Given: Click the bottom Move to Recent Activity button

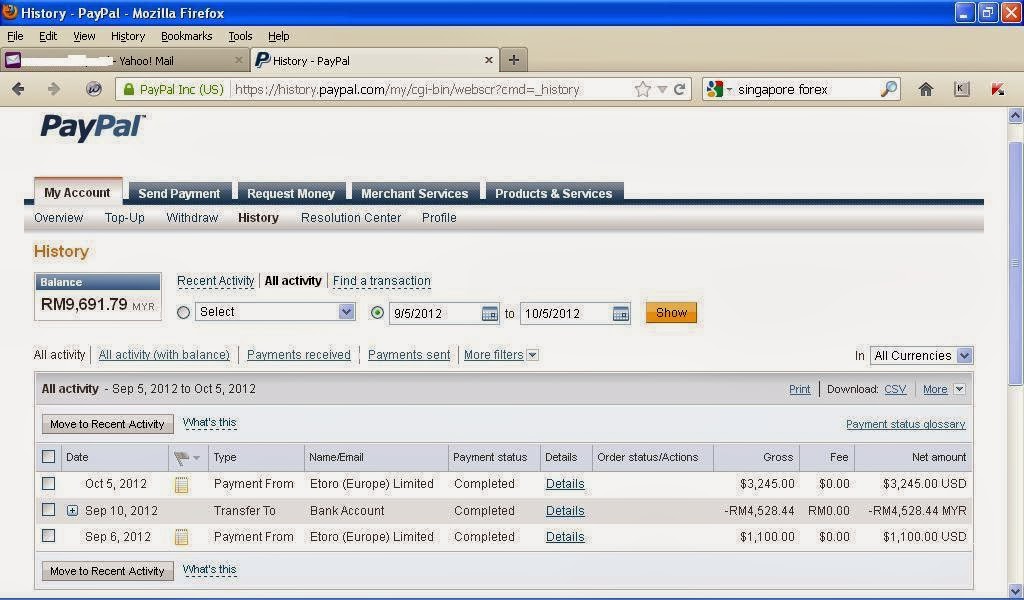Looking at the screenshot, I should [x=107, y=571].
